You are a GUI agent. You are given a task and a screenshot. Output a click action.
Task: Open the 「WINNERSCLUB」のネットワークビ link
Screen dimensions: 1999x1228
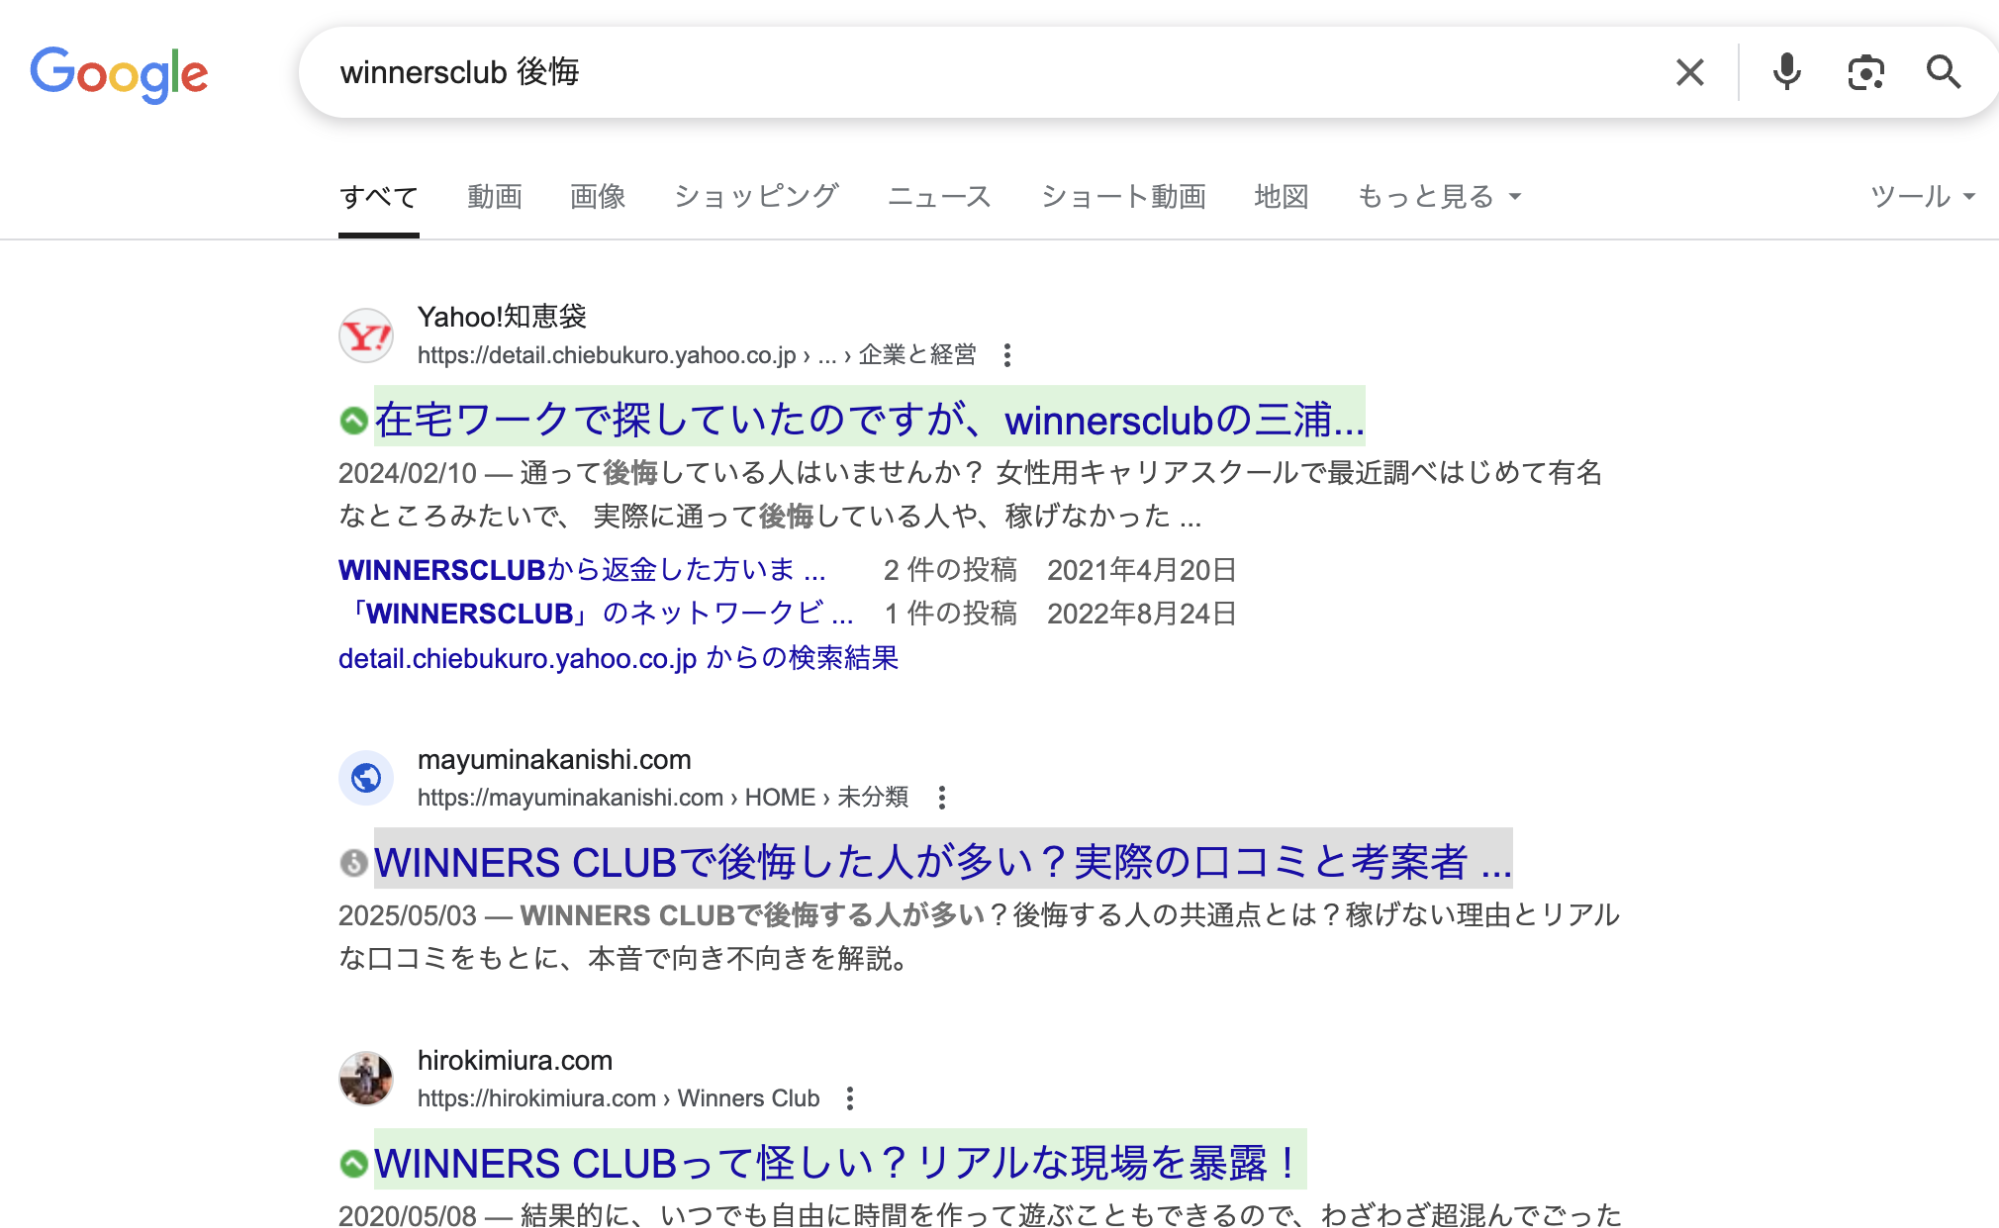point(596,613)
